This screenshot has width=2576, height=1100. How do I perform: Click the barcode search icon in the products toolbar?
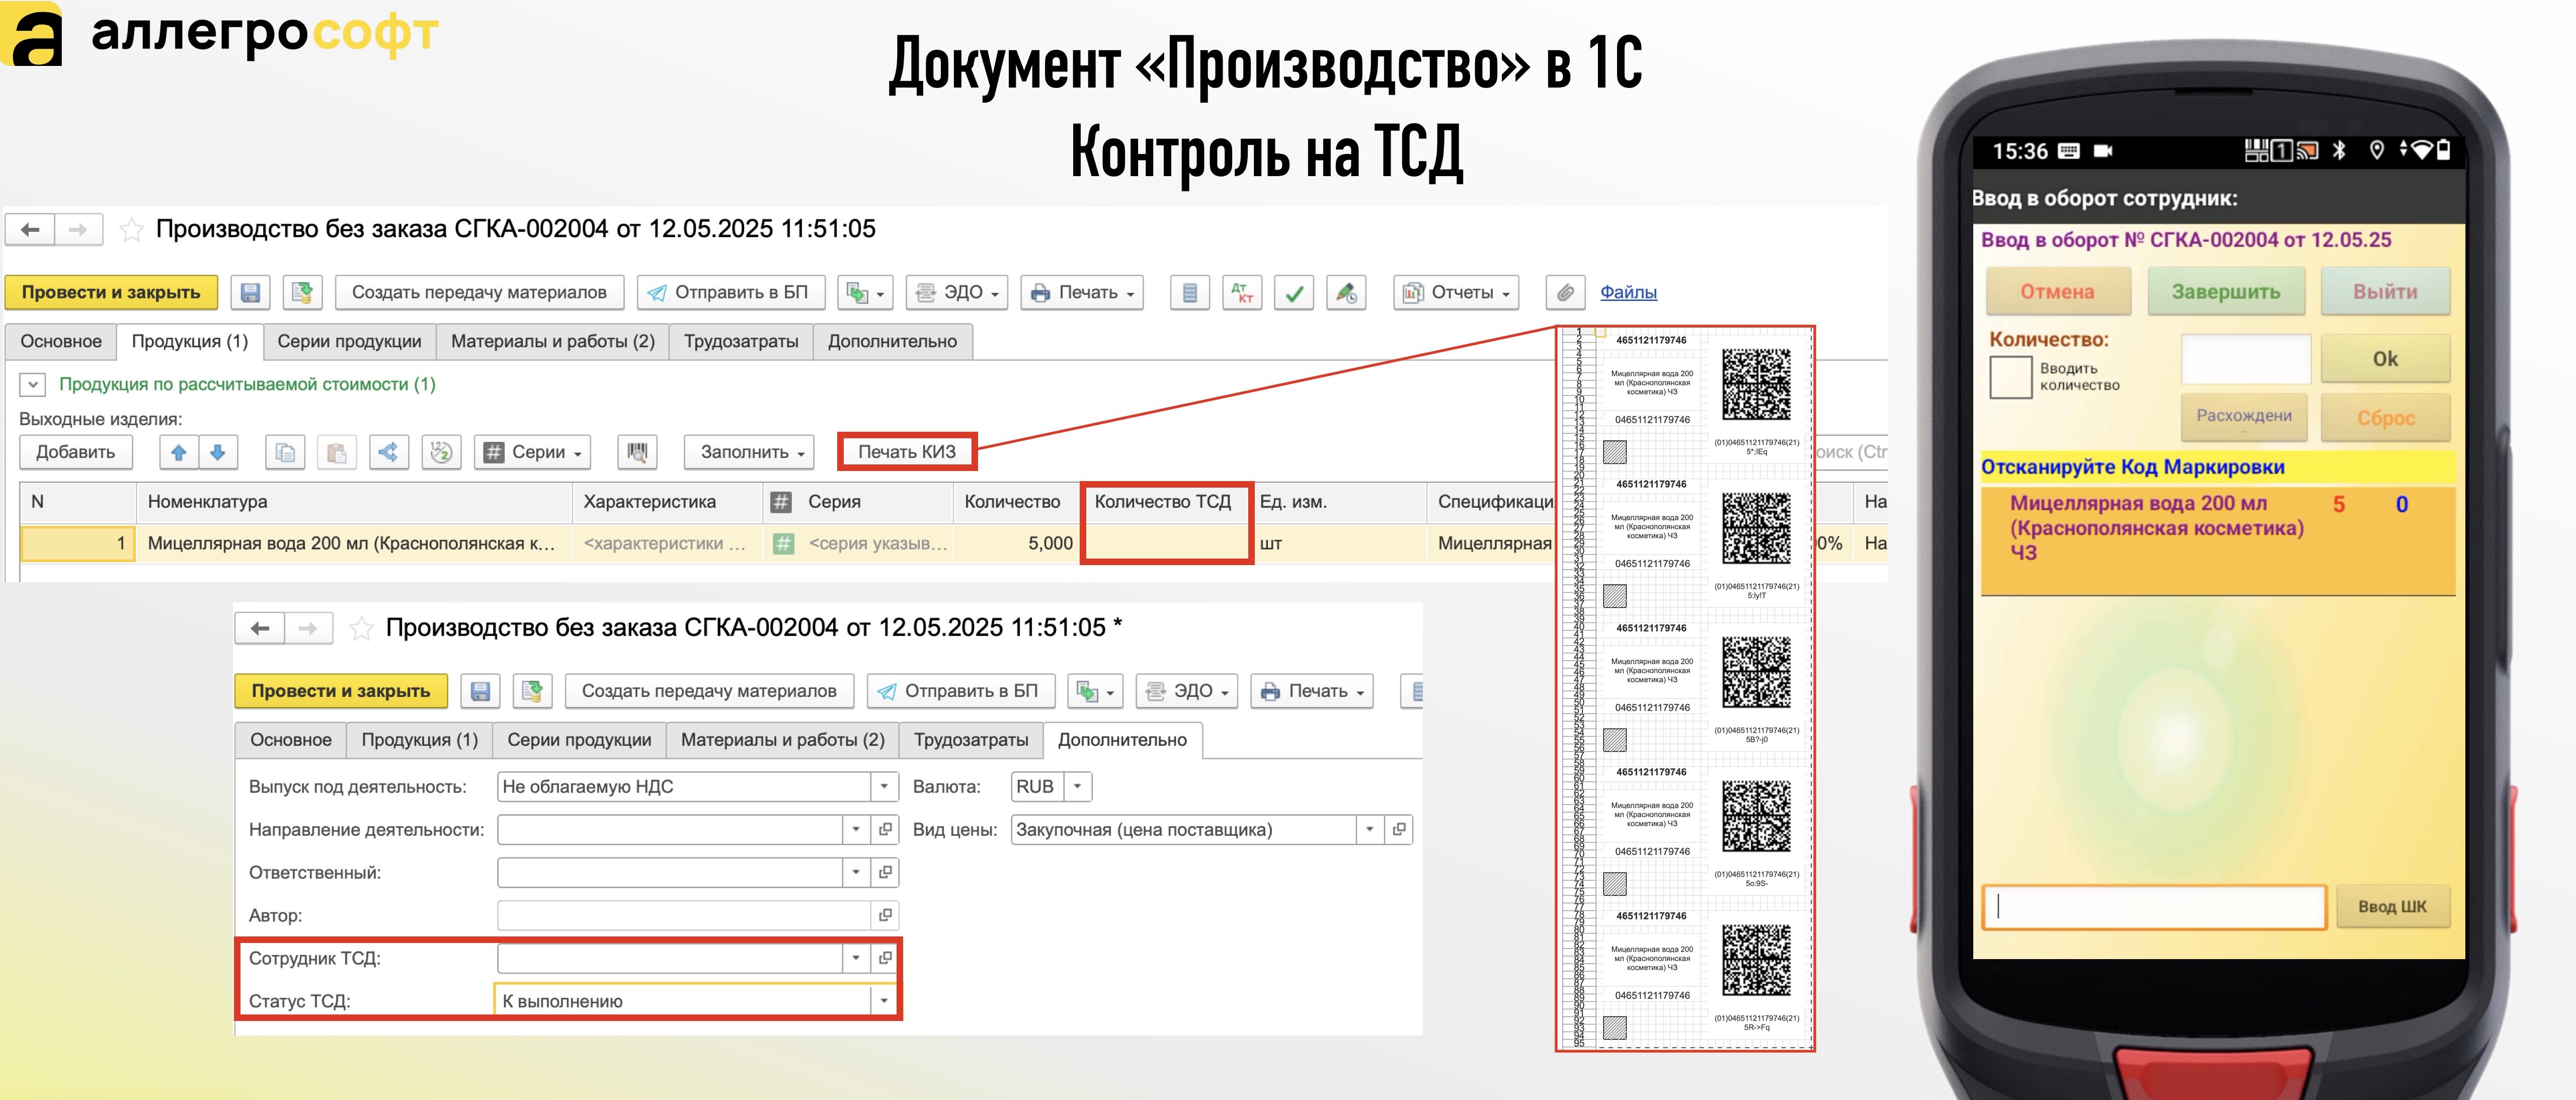[x=637, y=452]
